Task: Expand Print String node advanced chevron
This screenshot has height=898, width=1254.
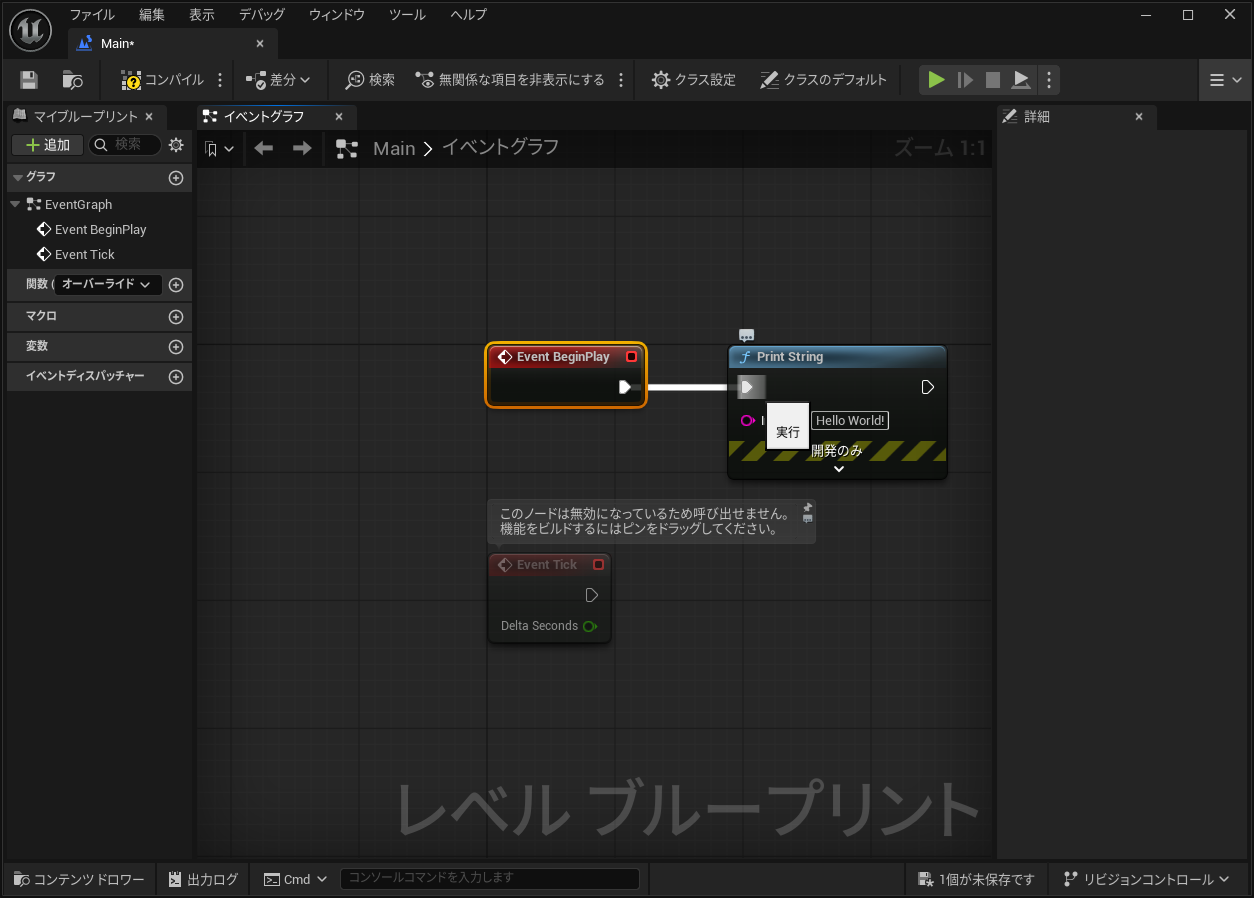Action: (839, 468)
